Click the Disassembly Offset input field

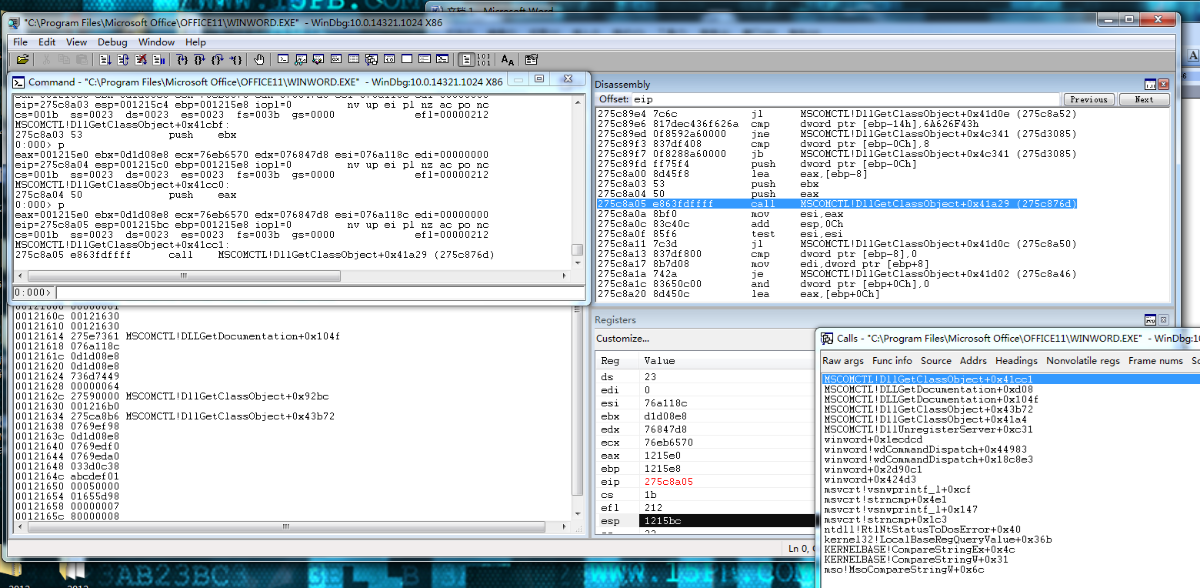[846, 99]
